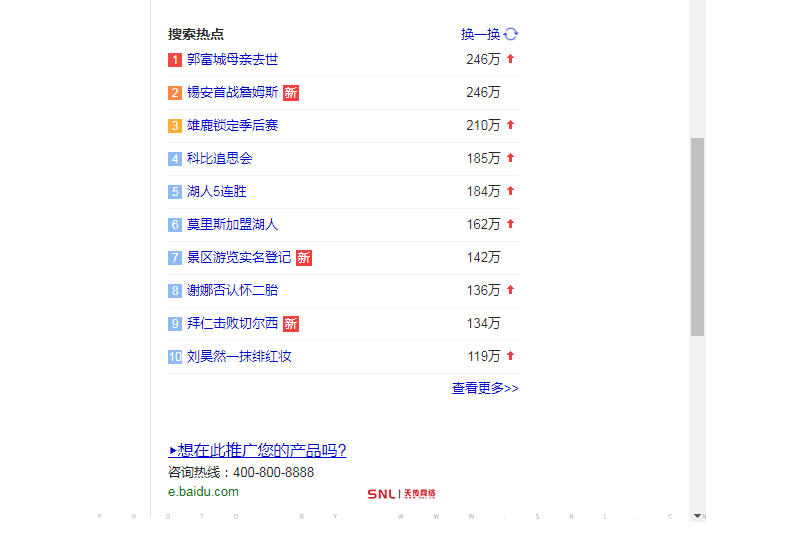Click the red up arrow beside 郭富城母亲去世
800x533 pixels.
510,59
